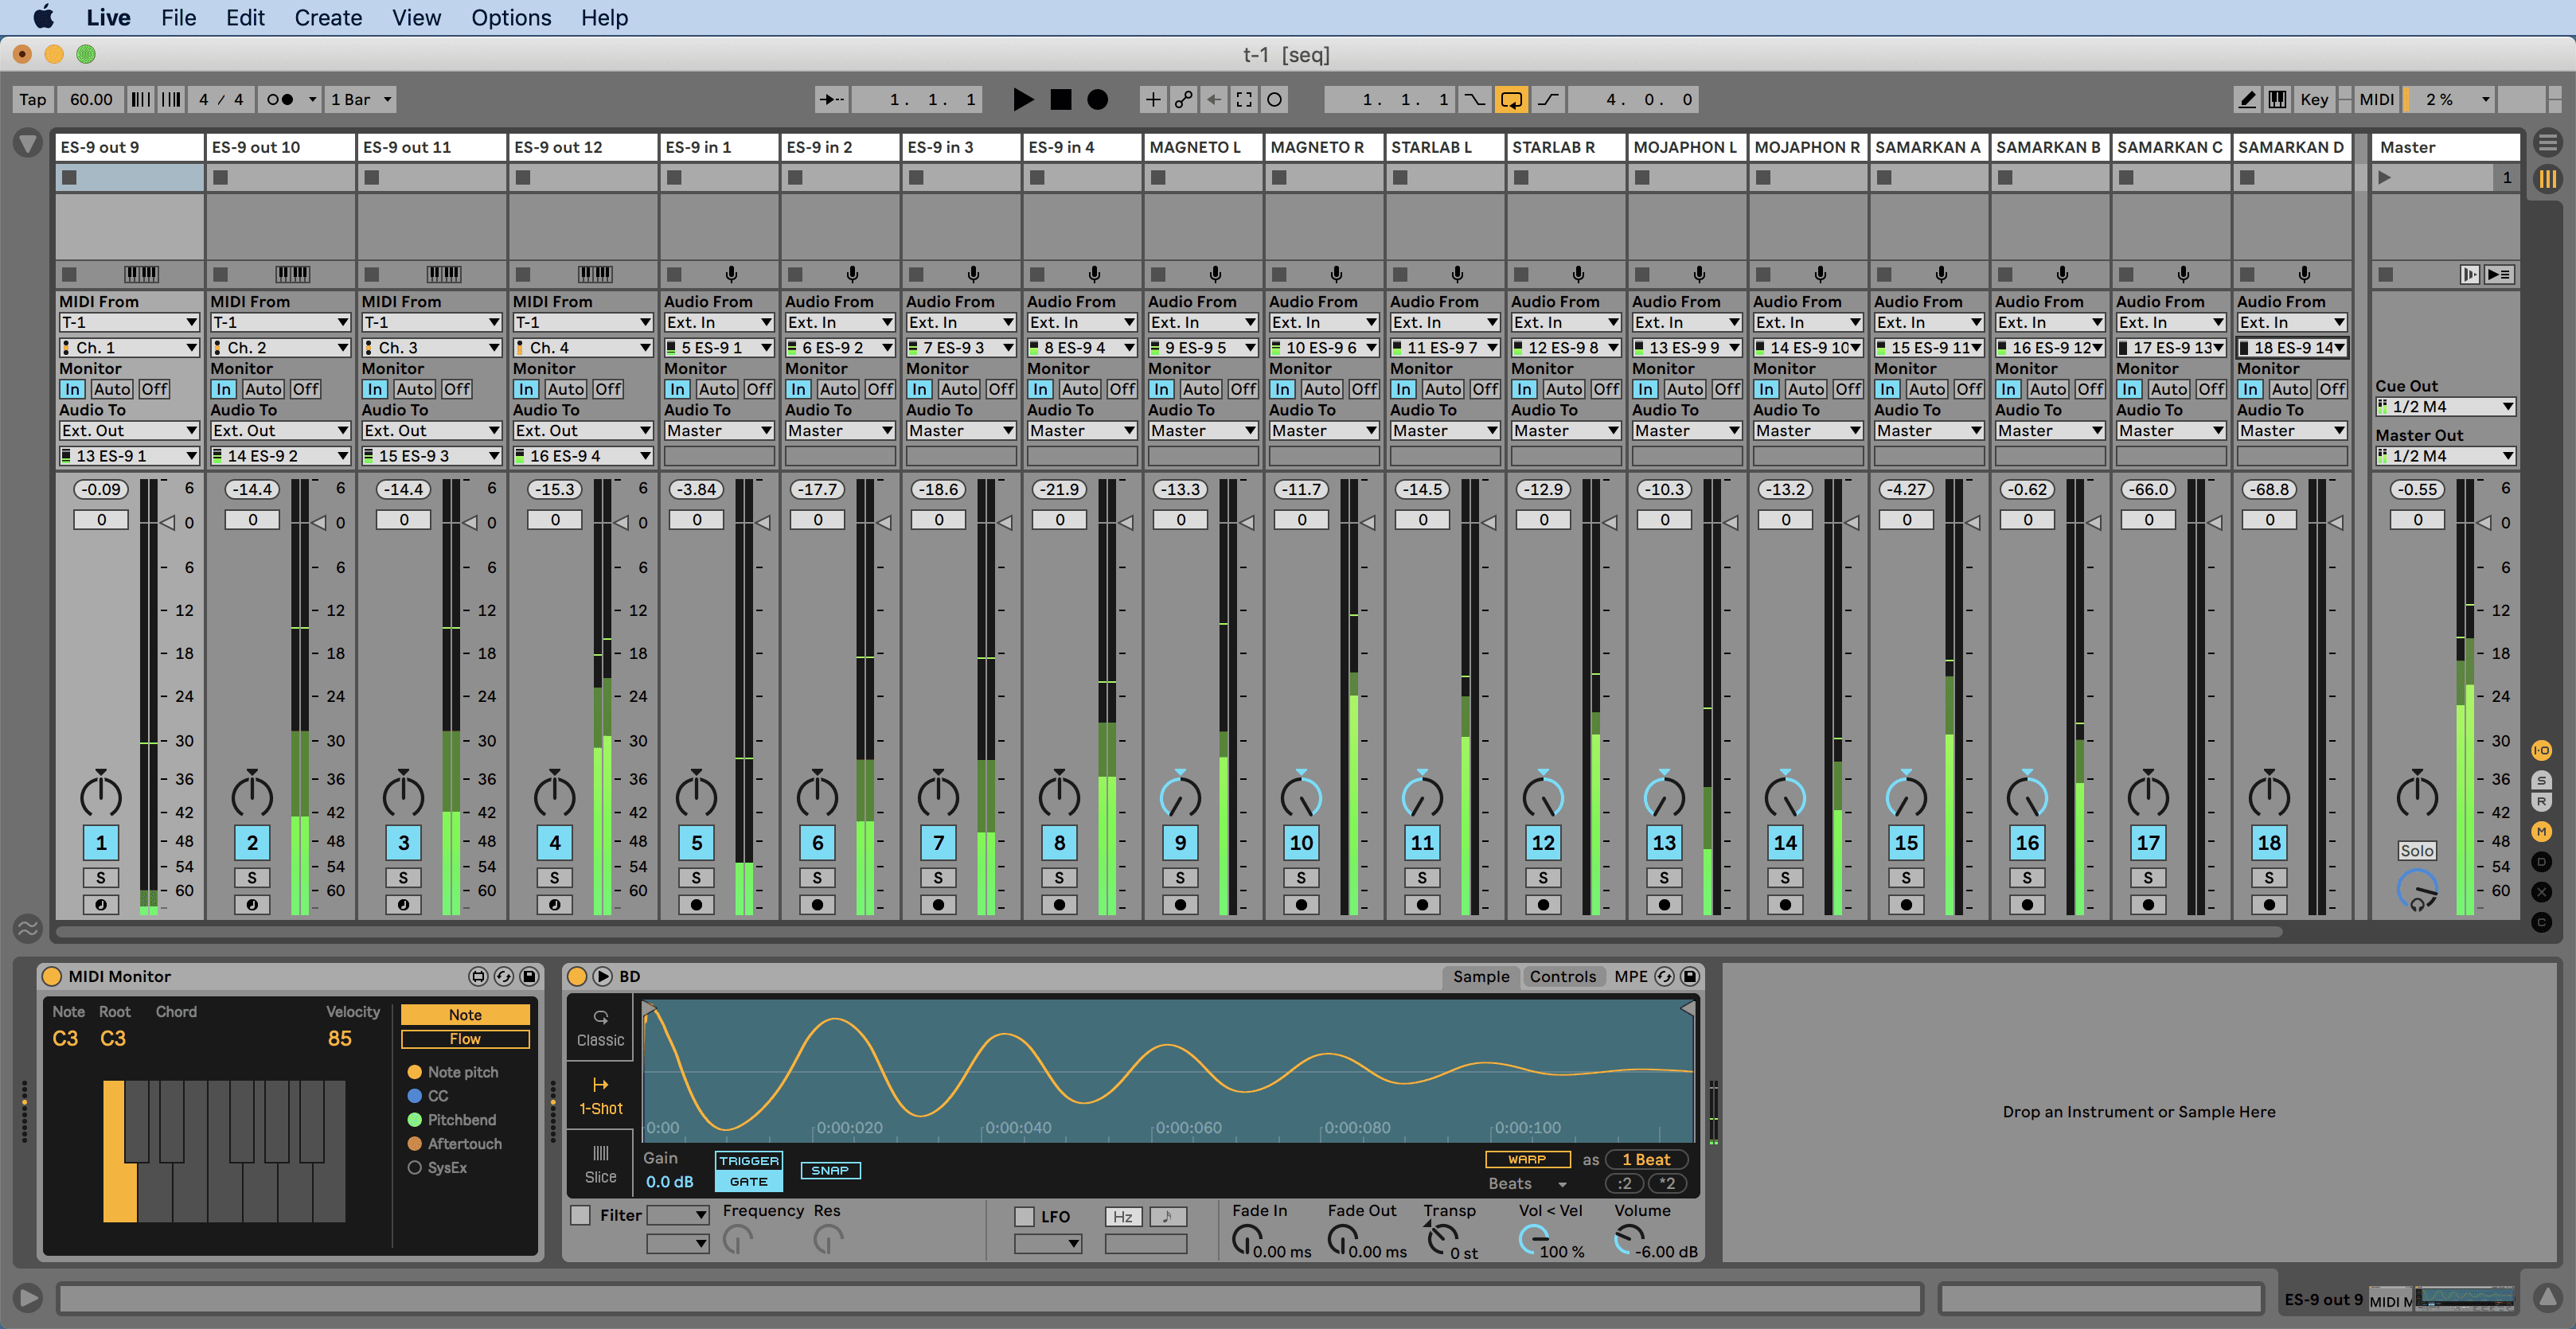
Task: Toggle the Punch-Out switch icon
Action: point(1547,99)
